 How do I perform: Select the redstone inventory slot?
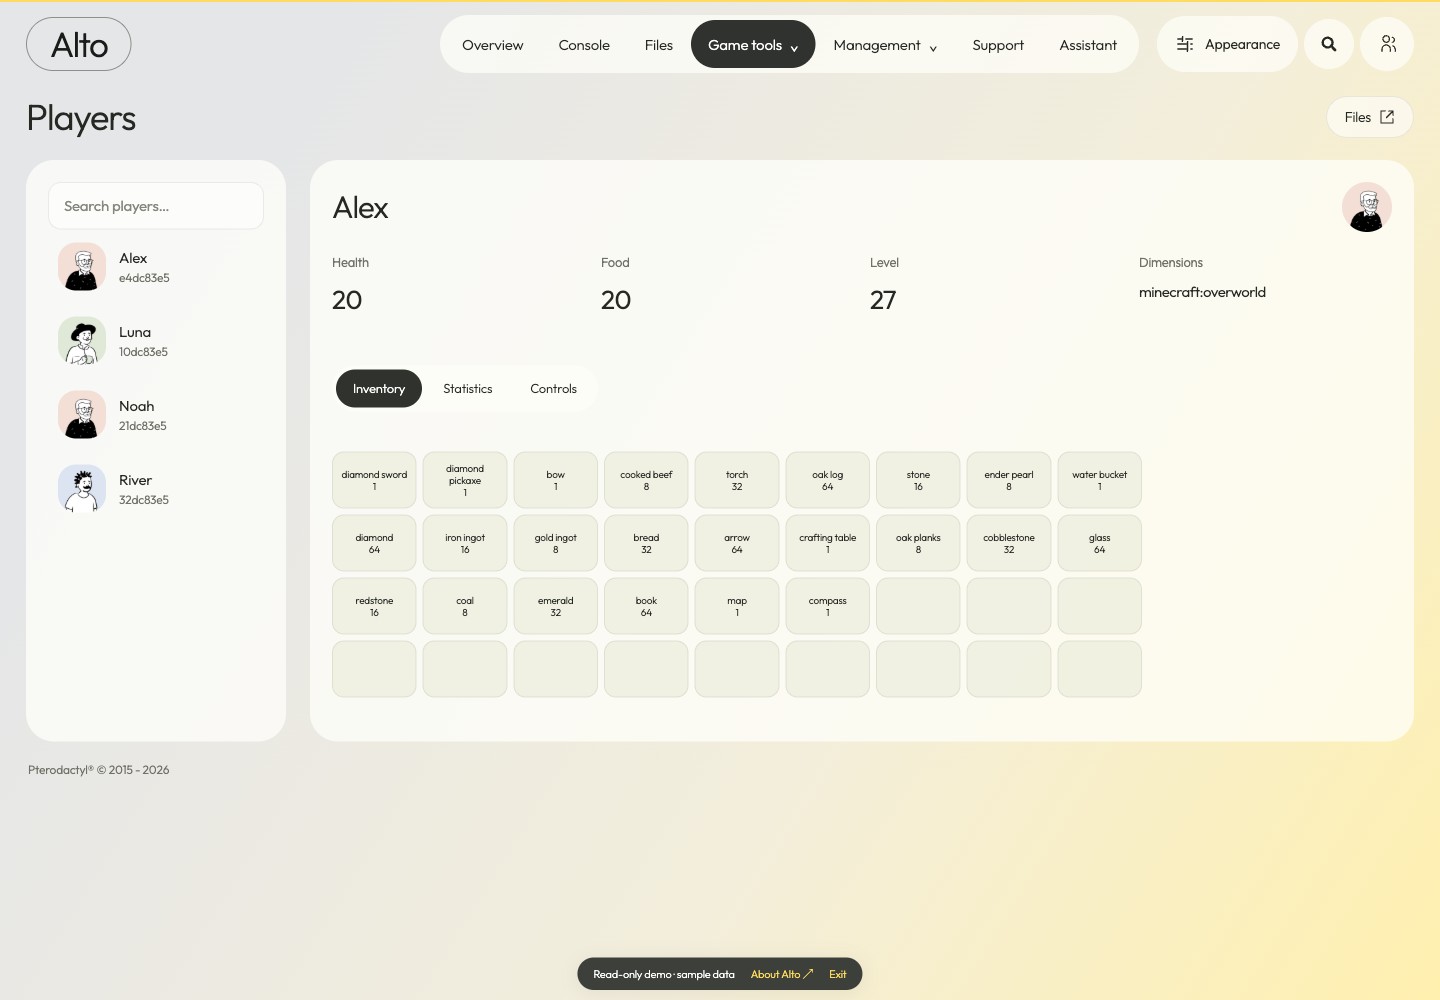(x=374, y=606)
